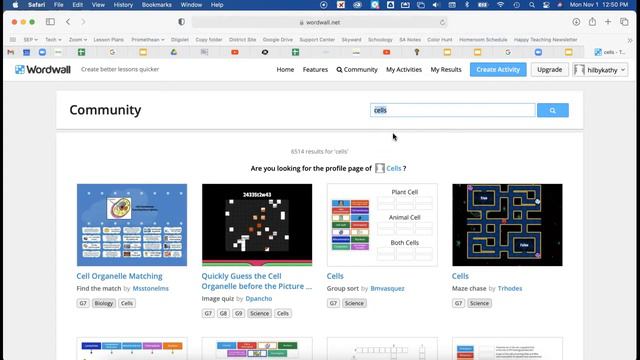
Task: Show more bookmarks with the double chevron
Action: pos(630,40)
